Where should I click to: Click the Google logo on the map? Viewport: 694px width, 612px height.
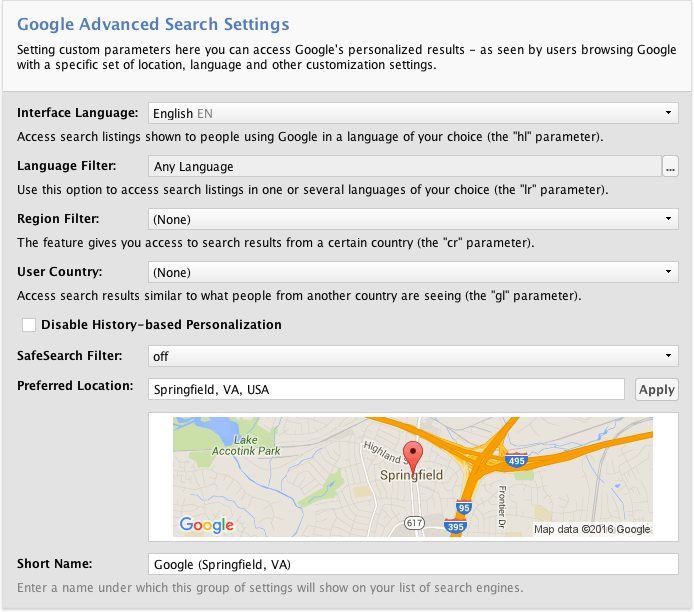point(206,525)
